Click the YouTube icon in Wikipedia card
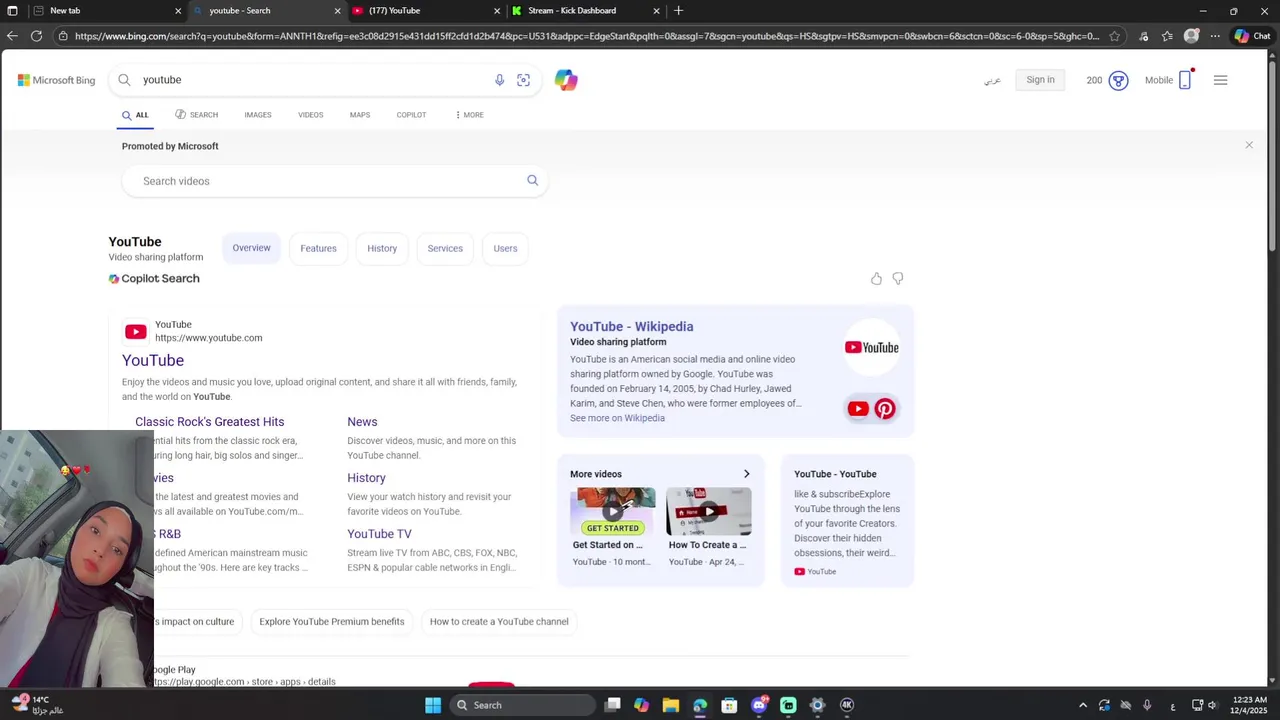The image size is (1280, 720). (x=858, y=408)
